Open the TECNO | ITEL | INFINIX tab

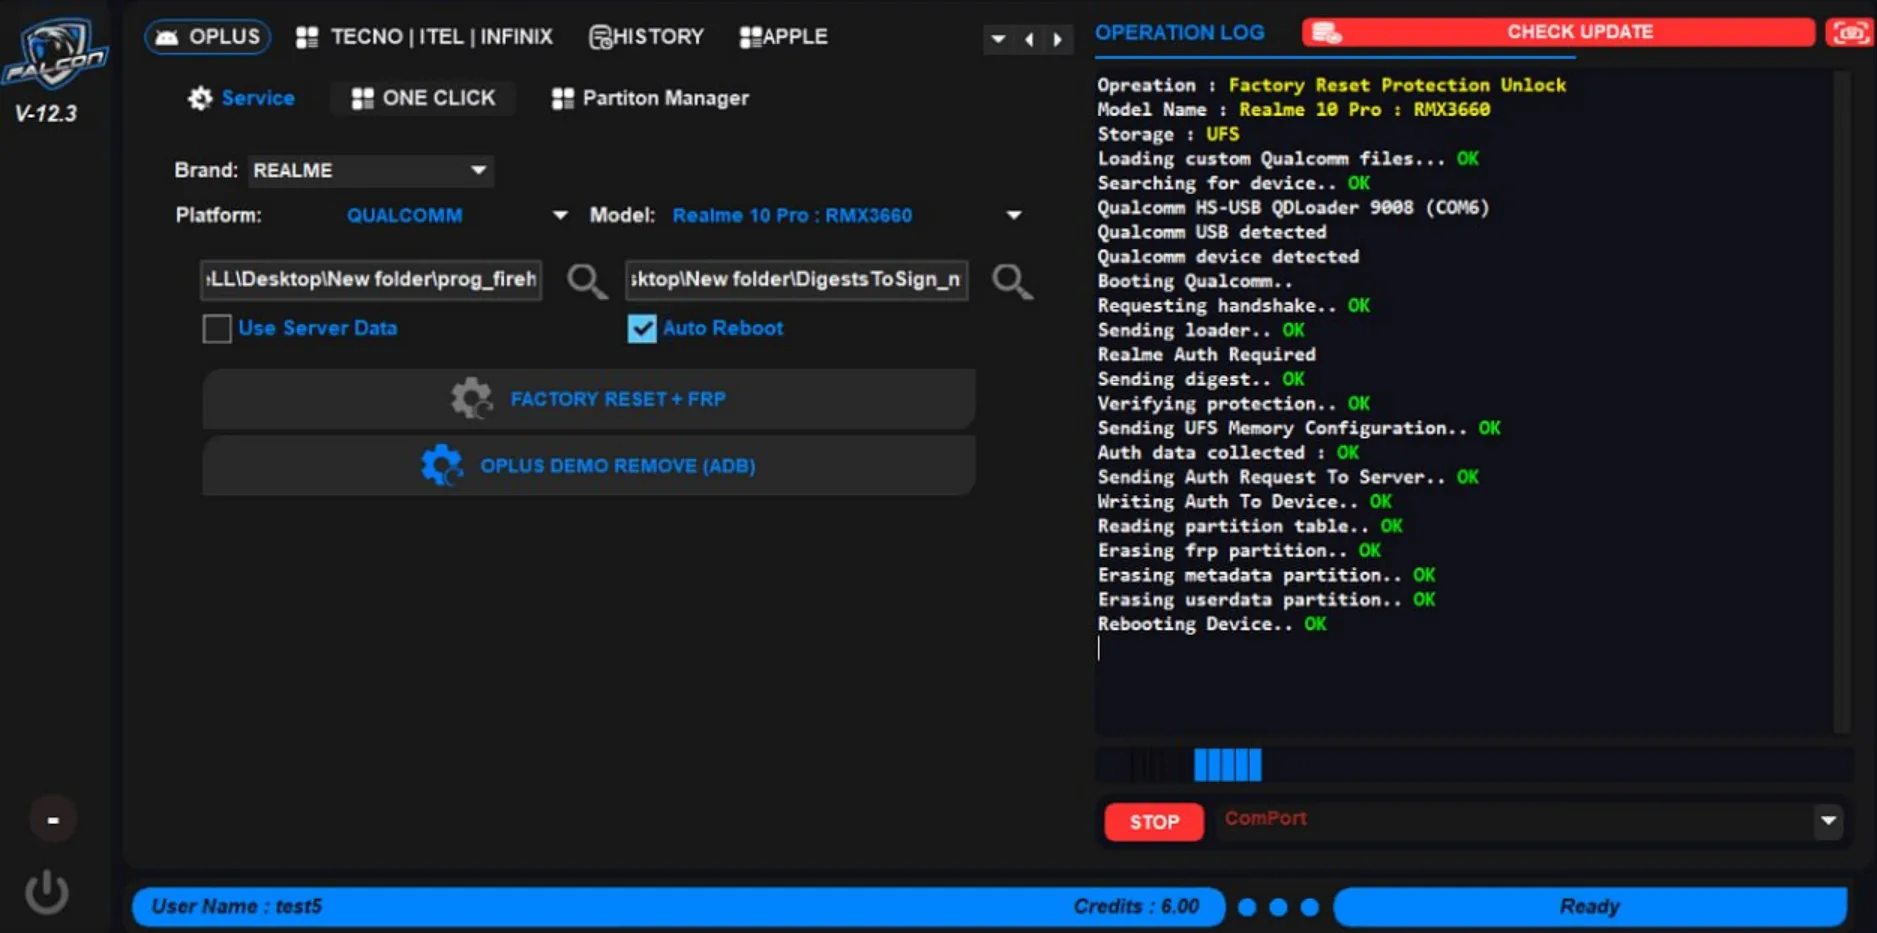pos(425,37)
